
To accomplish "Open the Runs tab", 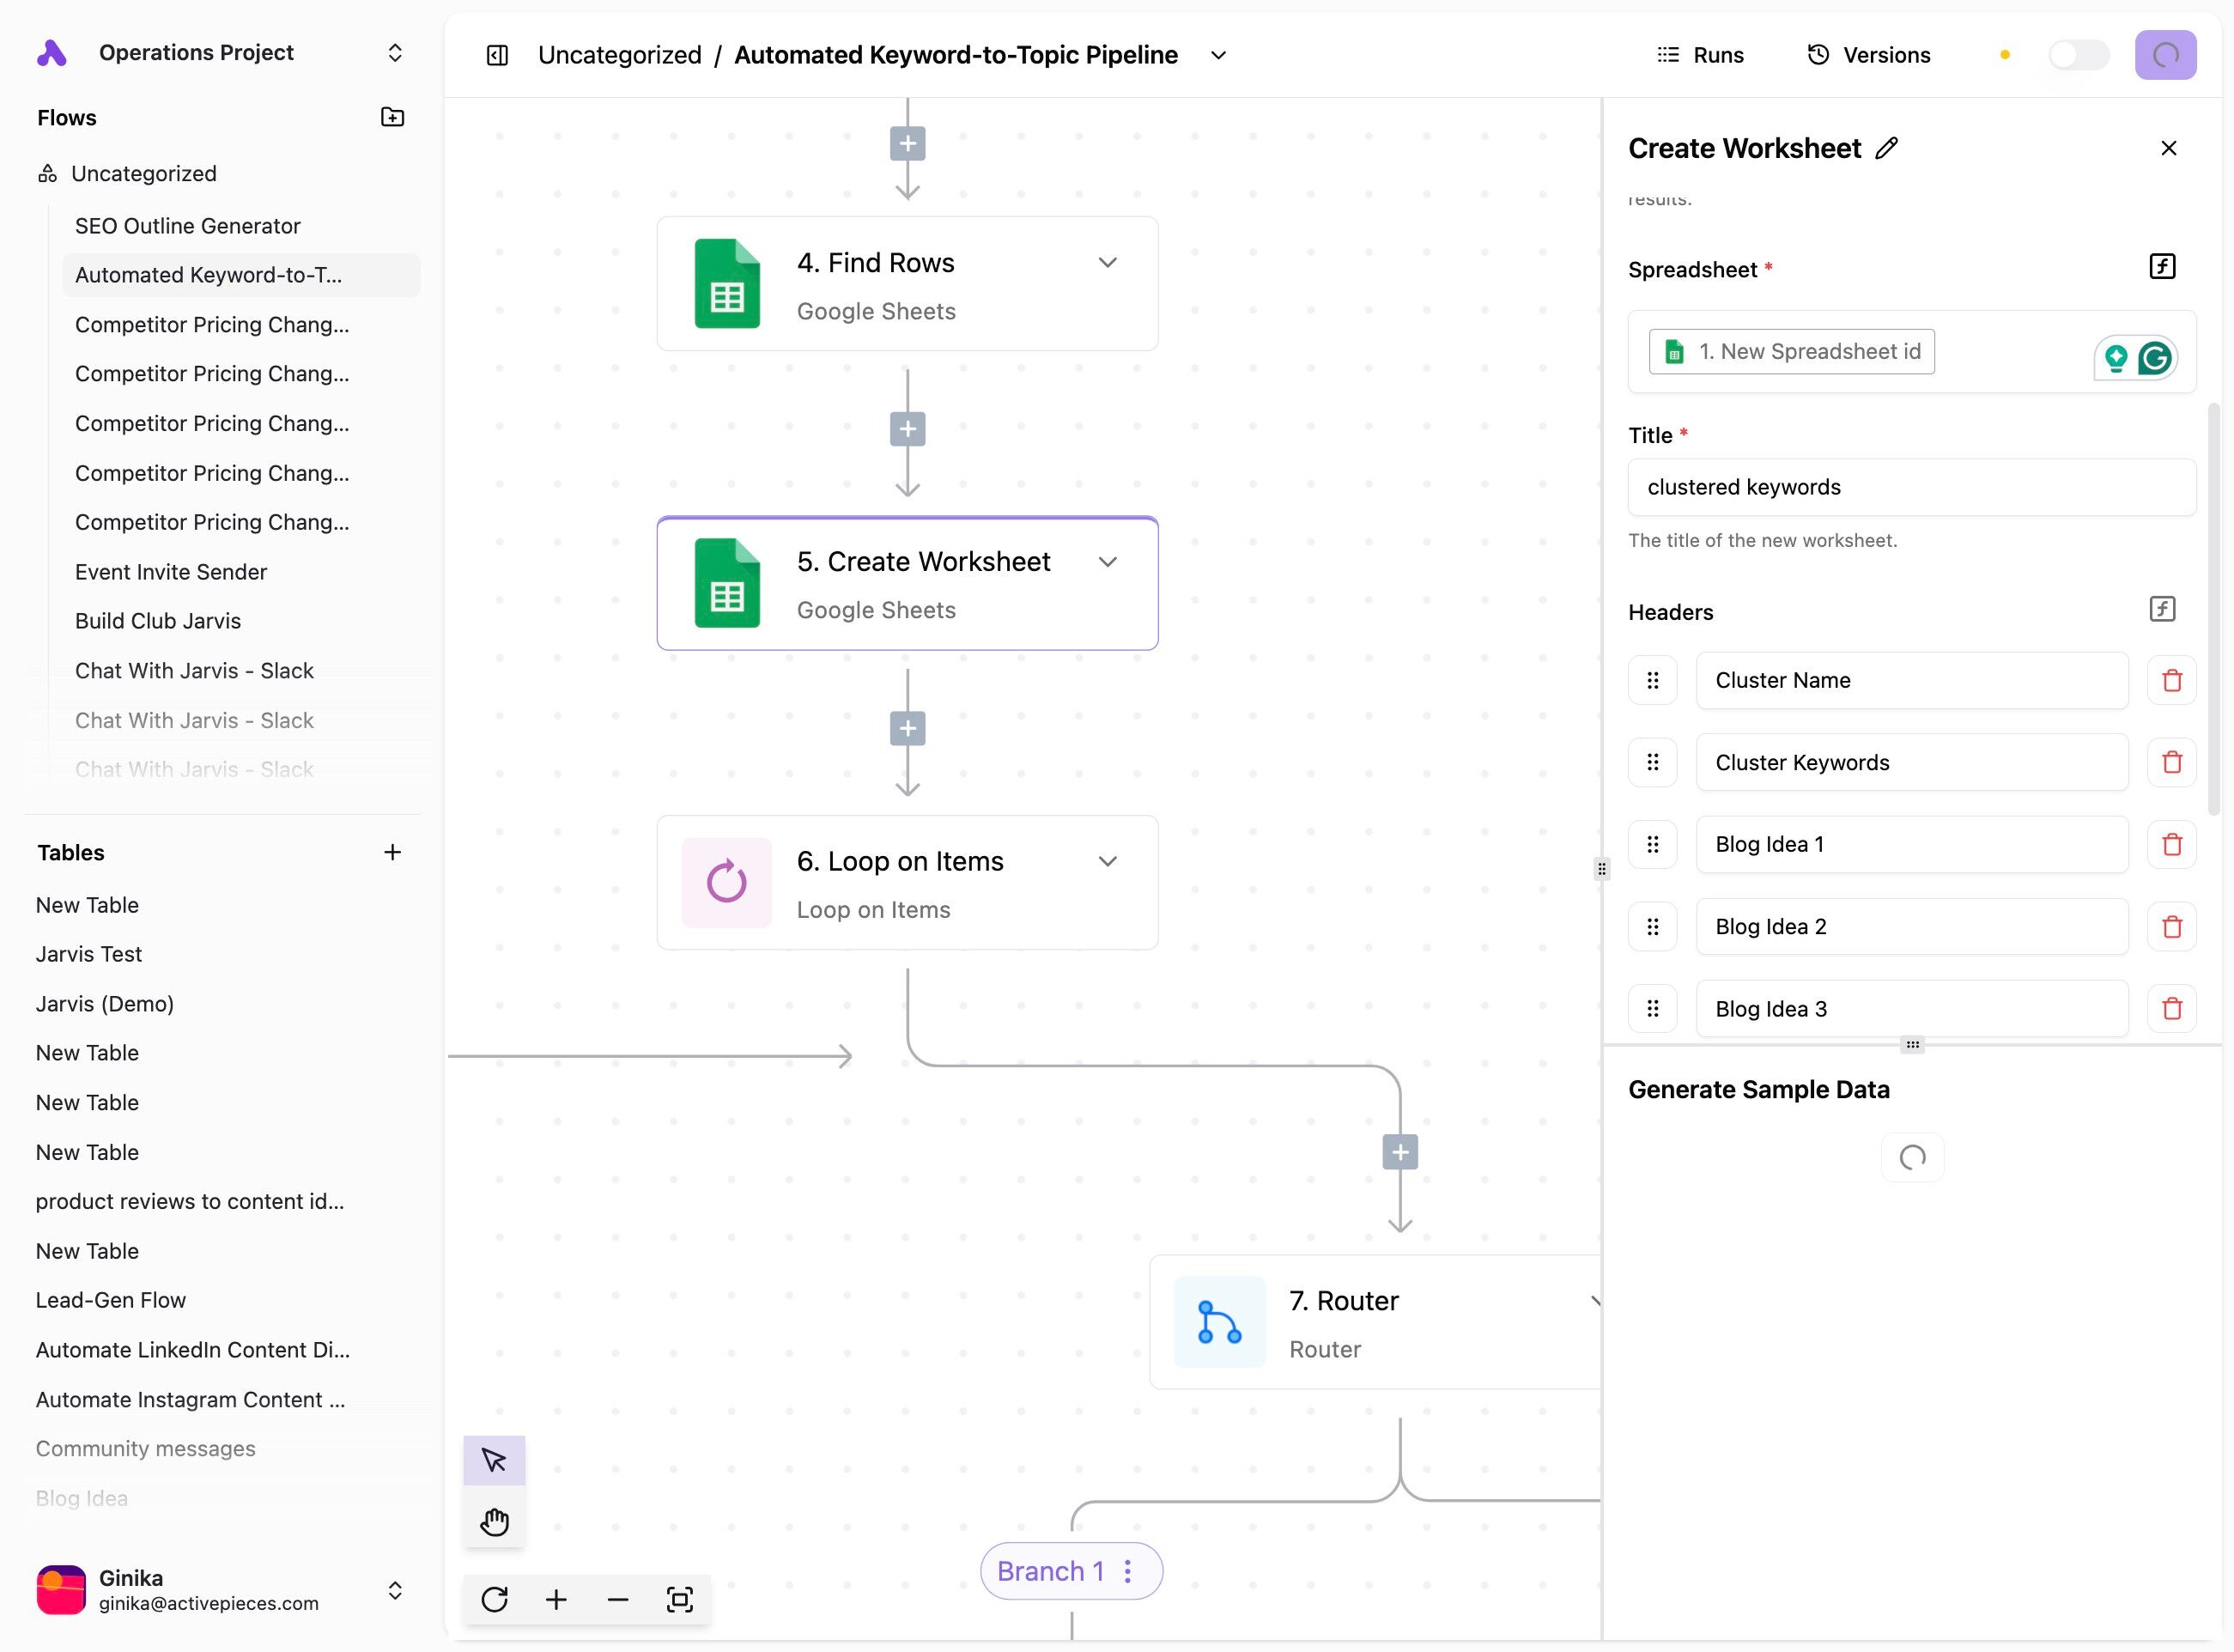I will pos(1700,55).
